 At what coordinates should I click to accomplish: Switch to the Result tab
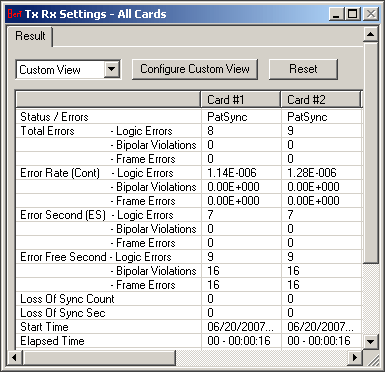[30, 36]
